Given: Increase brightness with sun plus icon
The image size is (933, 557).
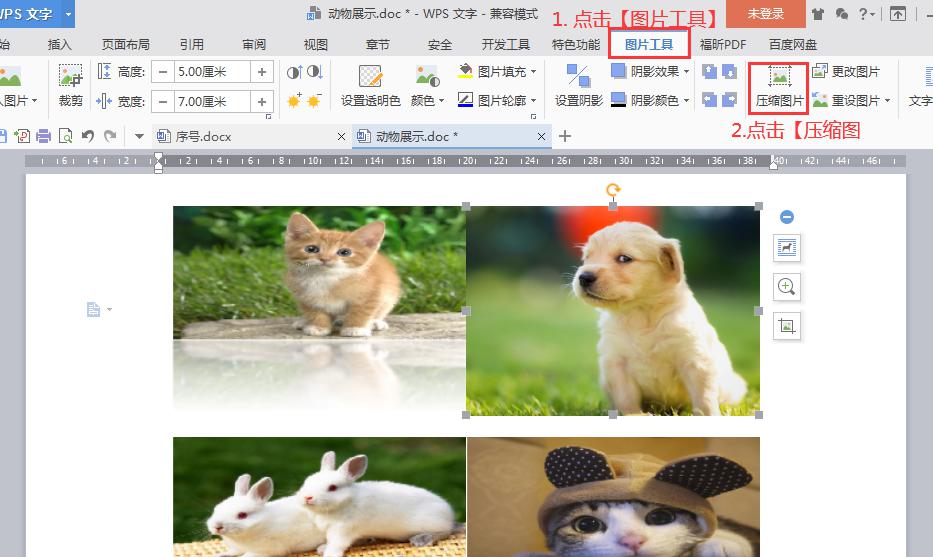Looking at the screenshot, I should 295,100.
